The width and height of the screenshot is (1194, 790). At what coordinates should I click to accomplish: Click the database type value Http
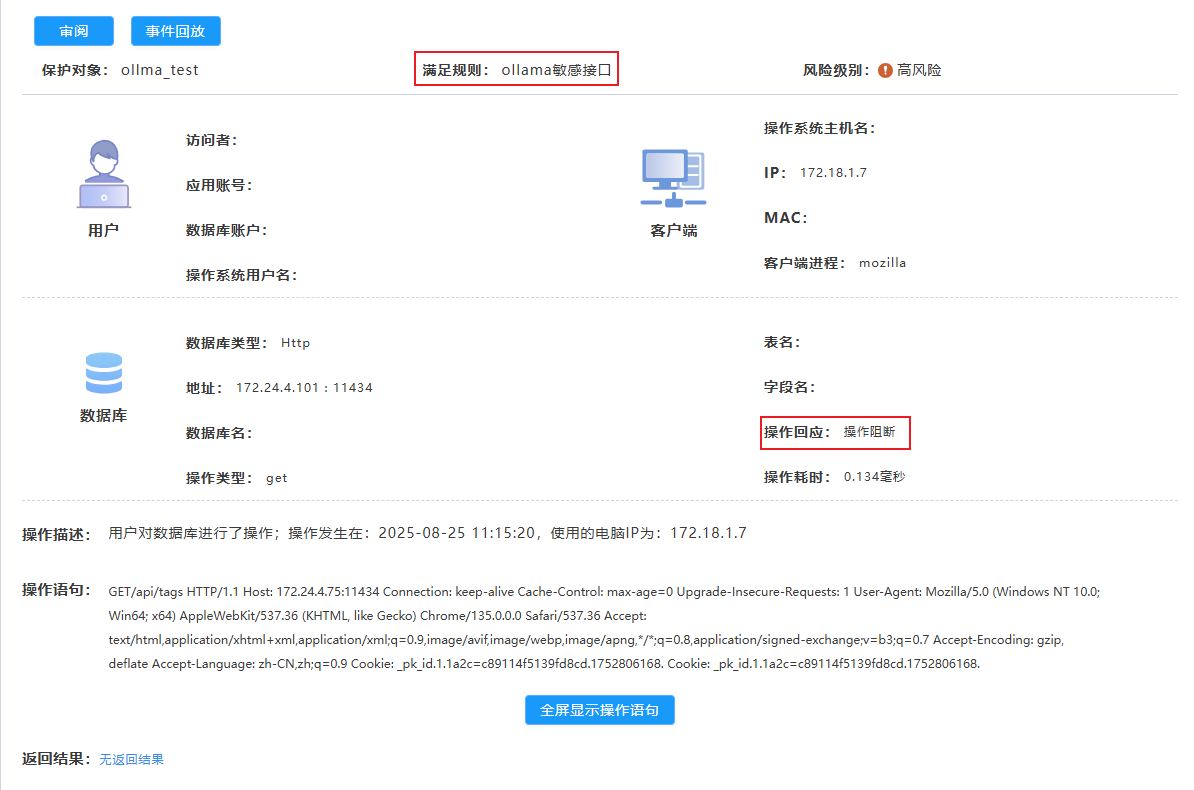(x=295, y=343)
